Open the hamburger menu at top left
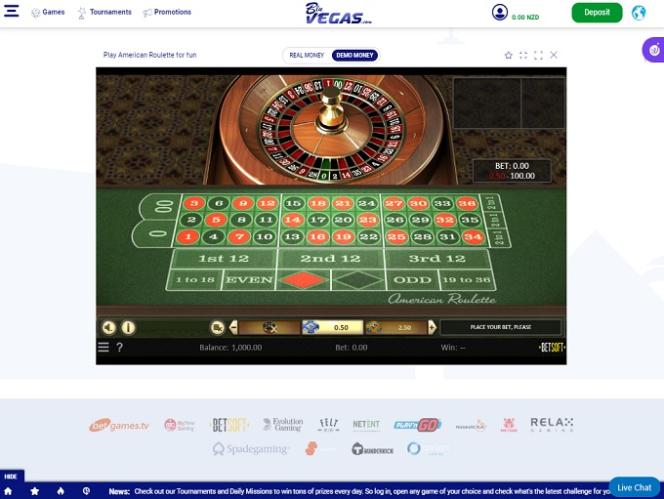The width and height of the screenshot is (664, 499). (x=11, y=11)
